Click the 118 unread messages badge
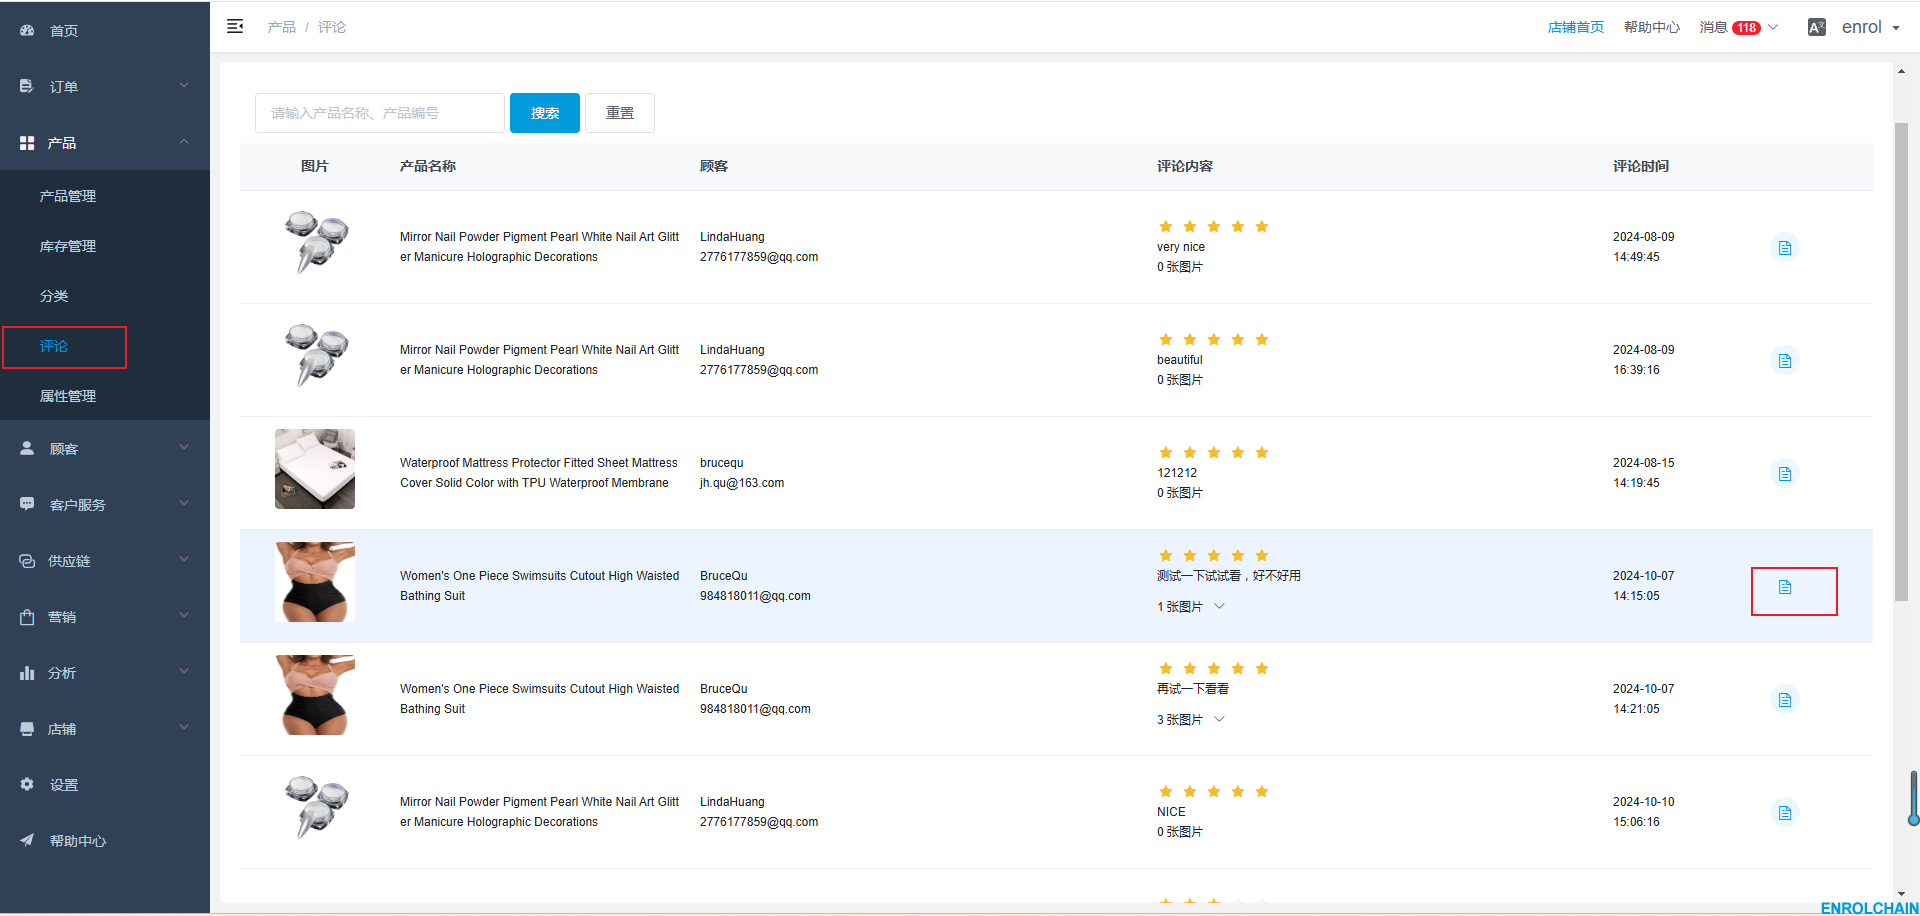 1746,28
